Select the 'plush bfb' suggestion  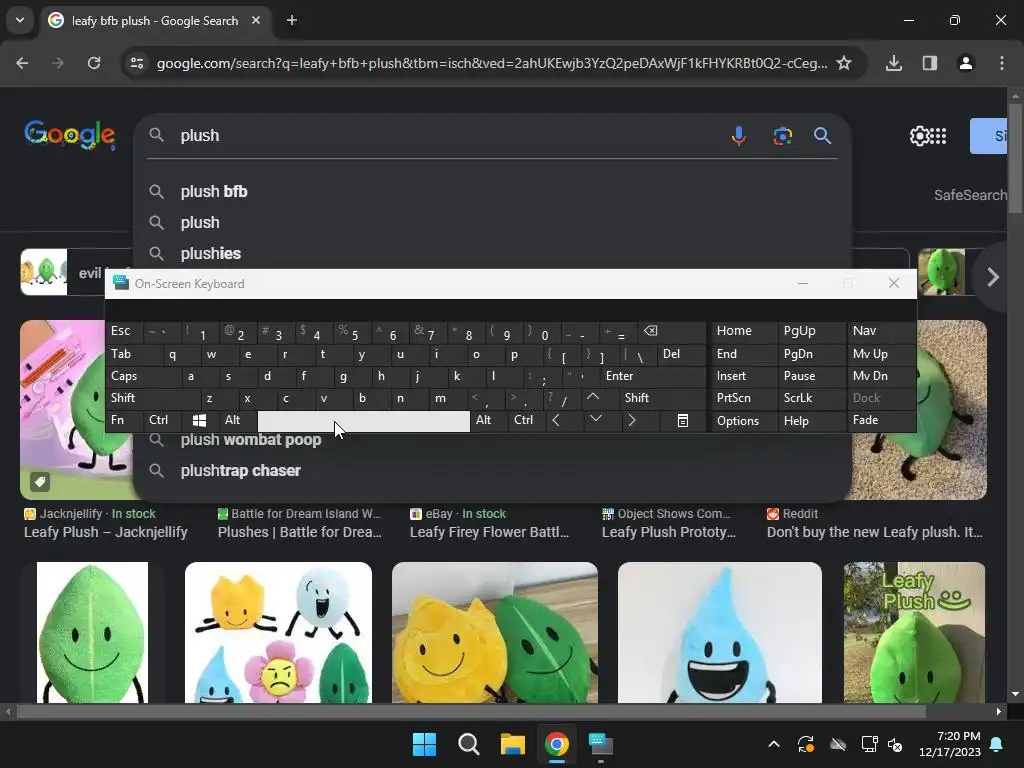coord(492,191)
